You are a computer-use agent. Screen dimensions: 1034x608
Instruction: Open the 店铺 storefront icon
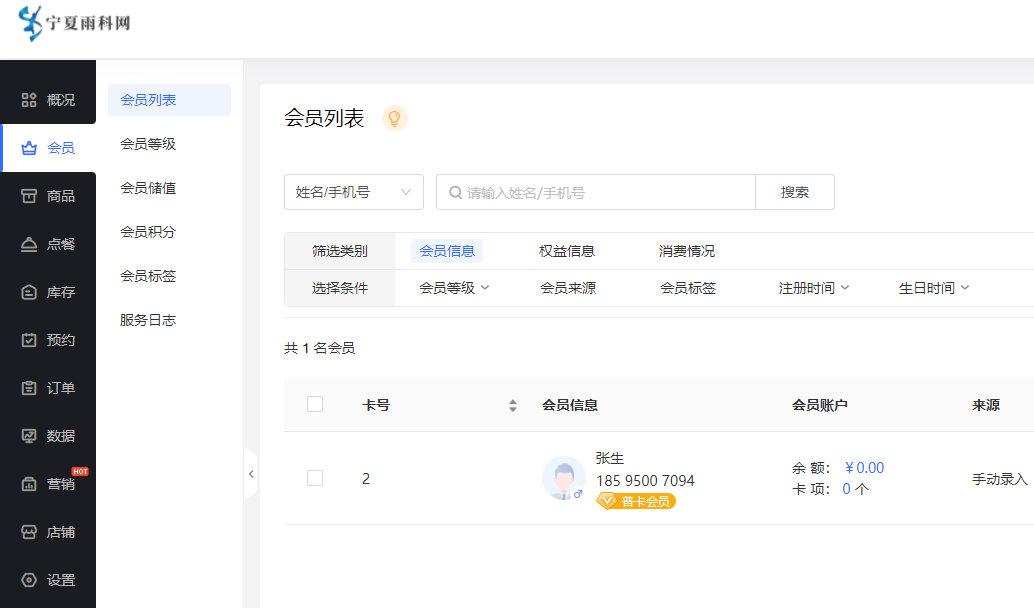pyautogui.click(x=29, y=532)
